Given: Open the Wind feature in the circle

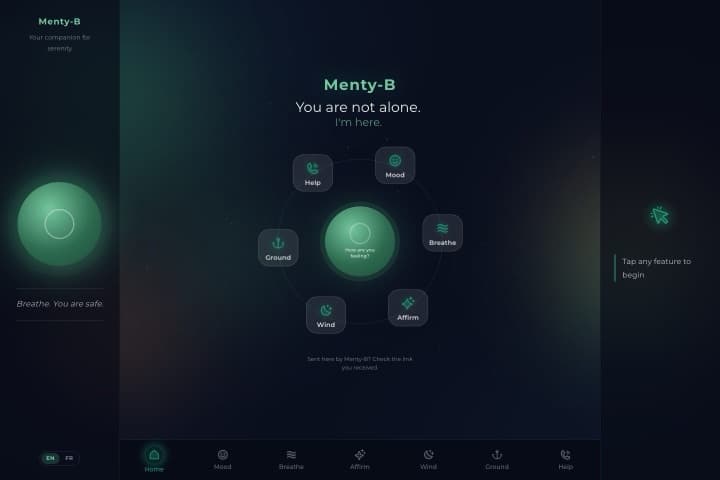Looking at the screenshot, I should tap(326, 315).
